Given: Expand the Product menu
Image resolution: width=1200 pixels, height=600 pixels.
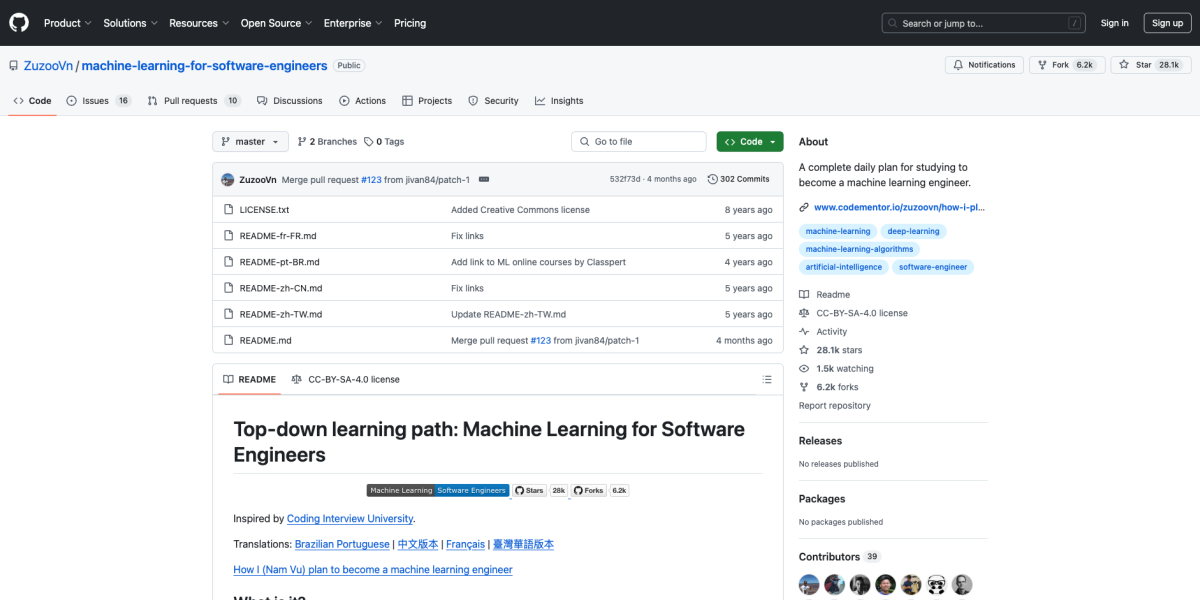Looking at the screenshot, I should (x=67, y=22).
